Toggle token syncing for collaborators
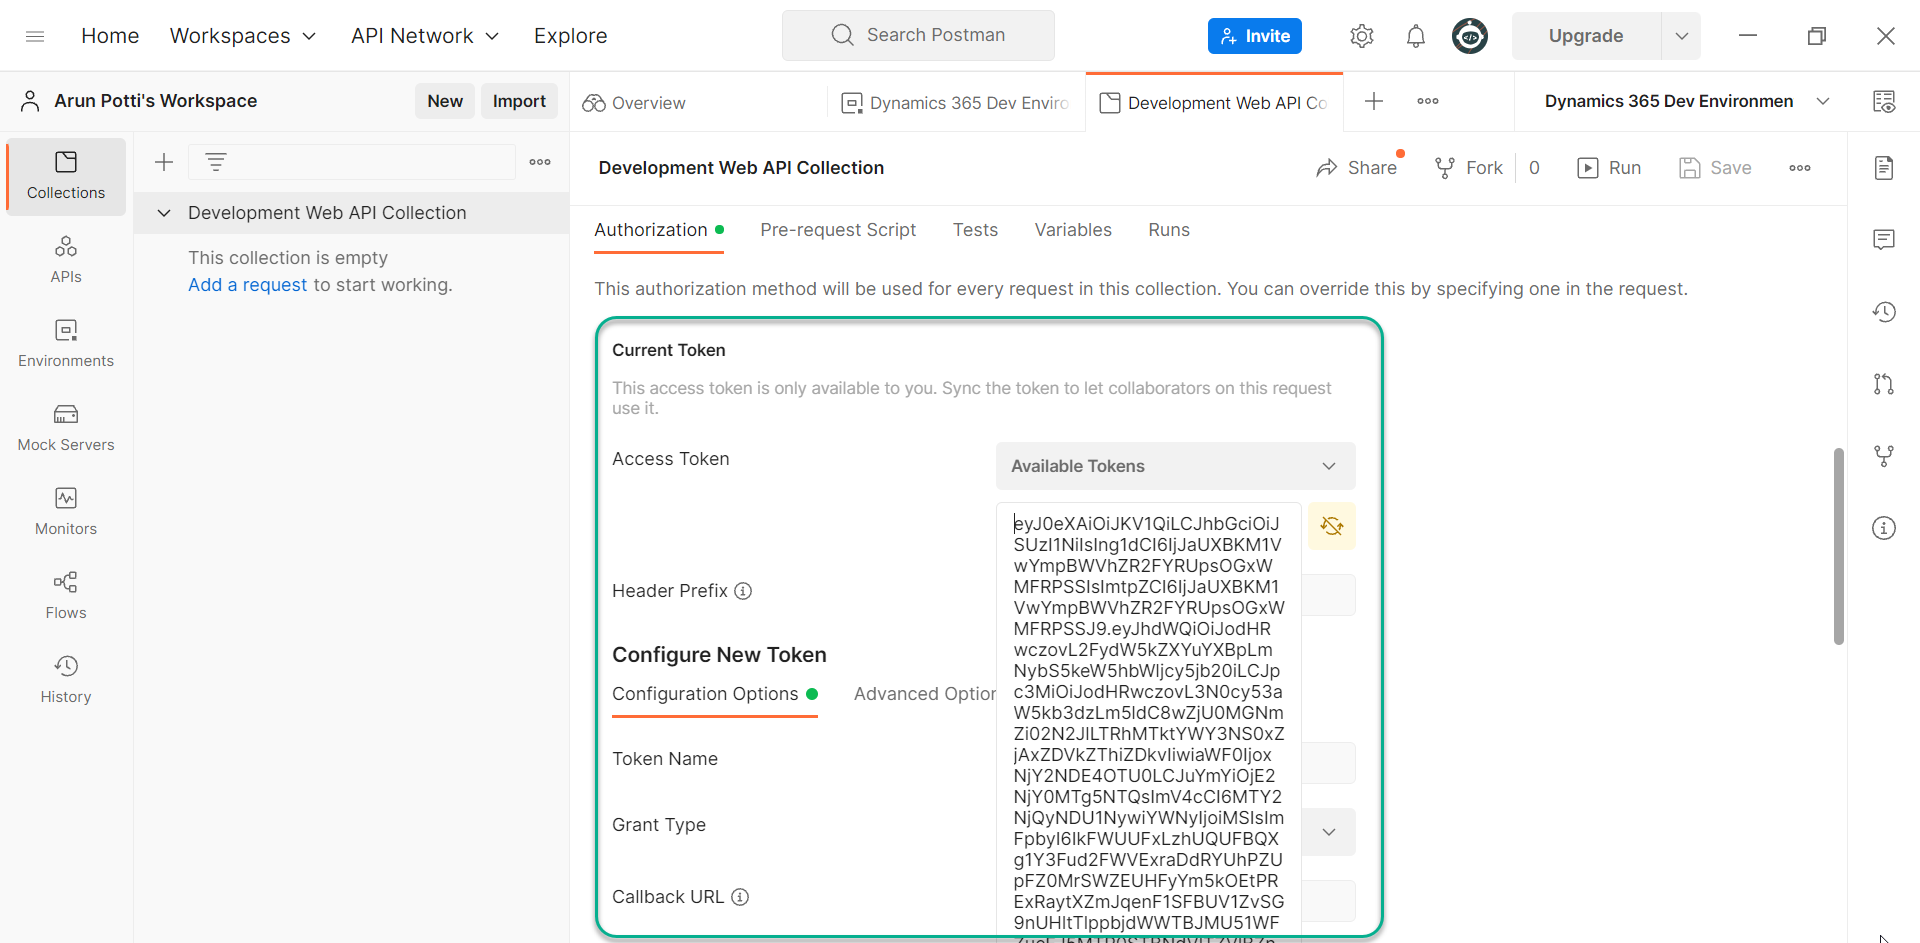This screenshot has width=1920, height=943. pos(1331,526)
